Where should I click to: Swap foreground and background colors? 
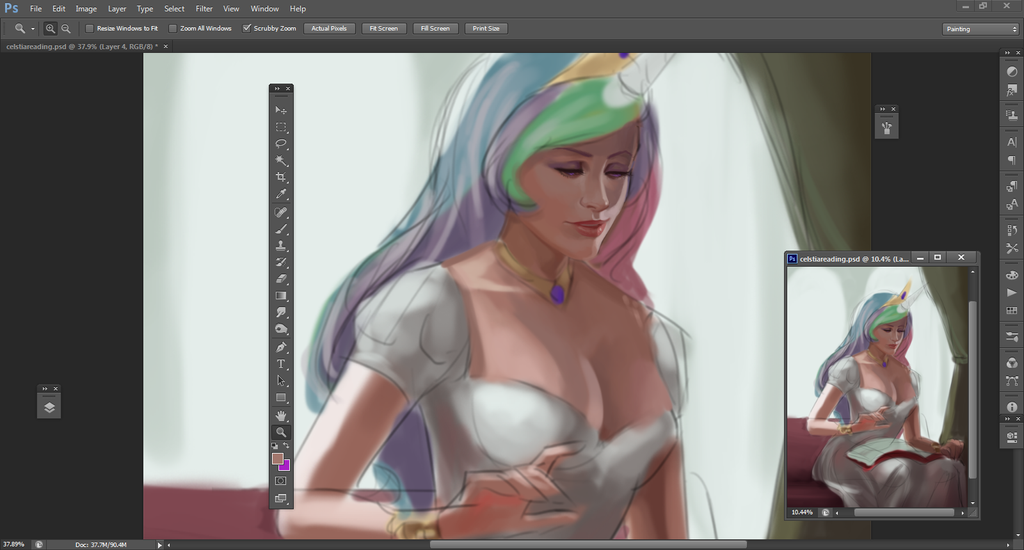tap(286, 446)
